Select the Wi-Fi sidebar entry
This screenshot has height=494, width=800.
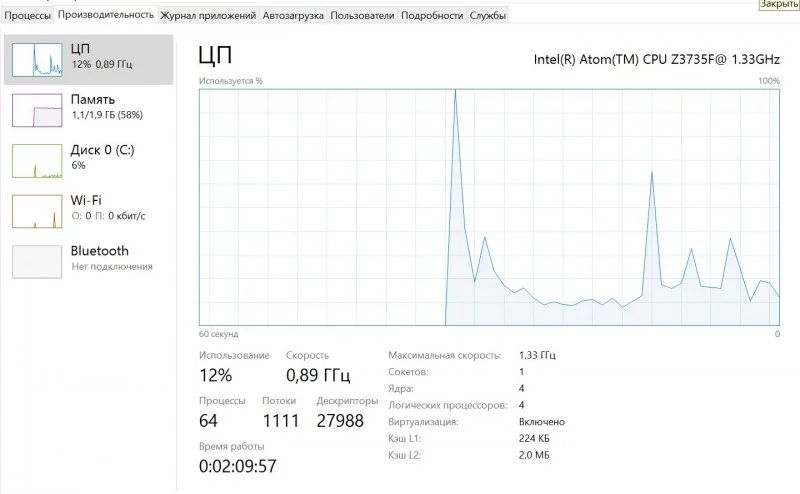pos(88,211)
